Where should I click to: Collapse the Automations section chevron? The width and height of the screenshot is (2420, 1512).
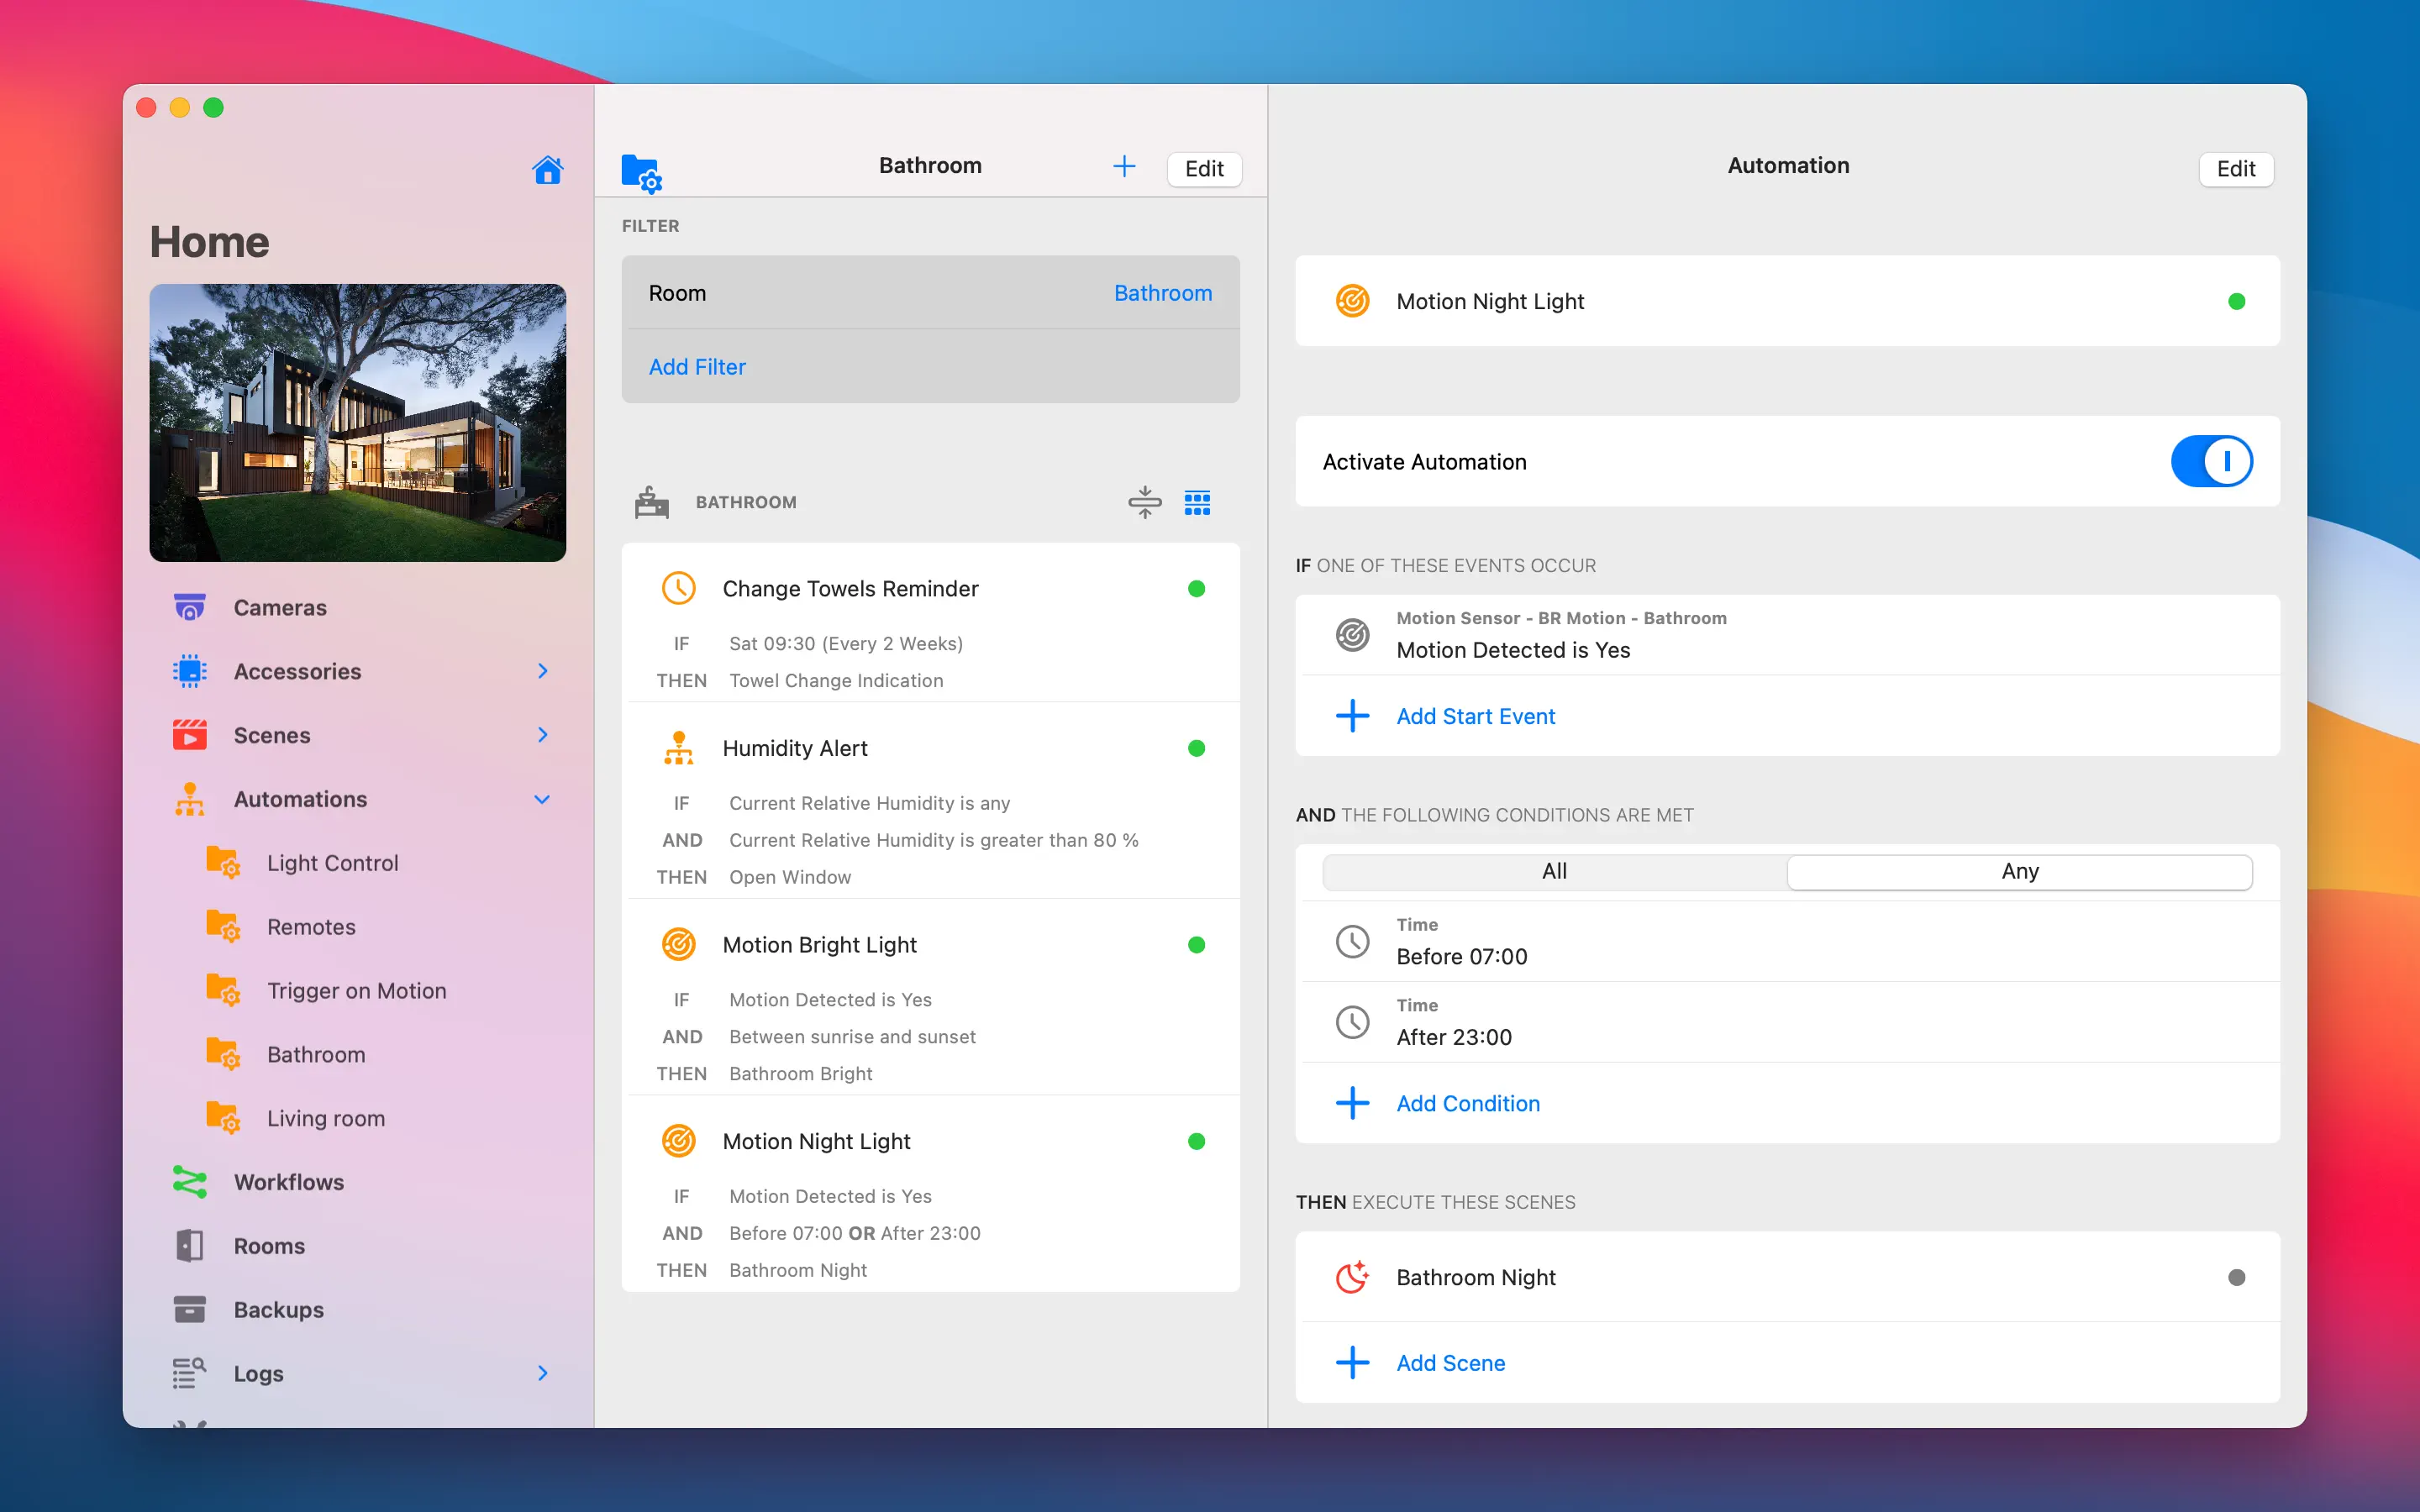coord(542,799)
